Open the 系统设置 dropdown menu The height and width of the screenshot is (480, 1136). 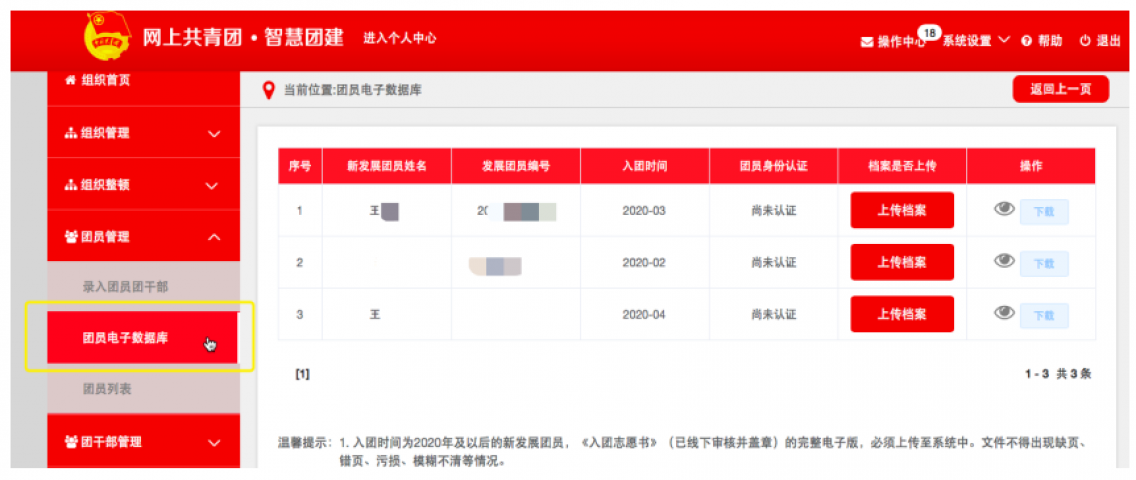point(973,41)
